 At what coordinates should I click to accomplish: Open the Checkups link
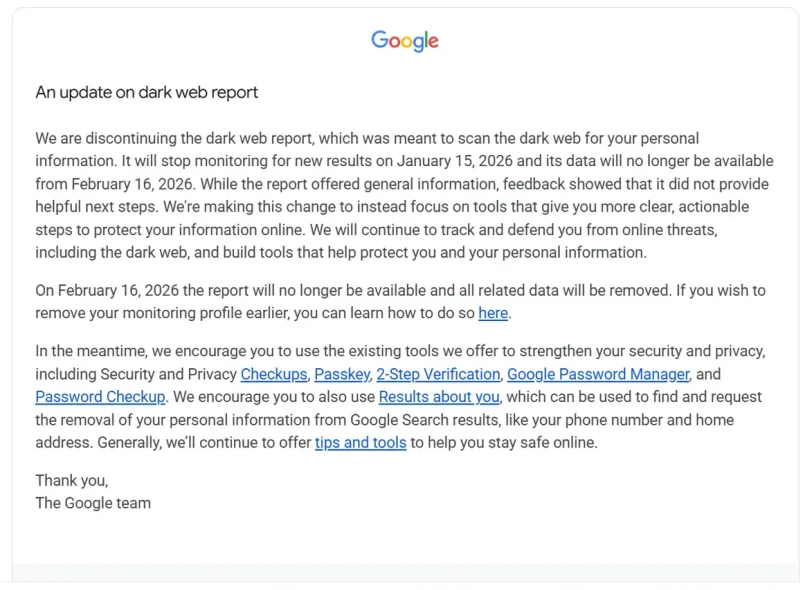tap(274, 374)
